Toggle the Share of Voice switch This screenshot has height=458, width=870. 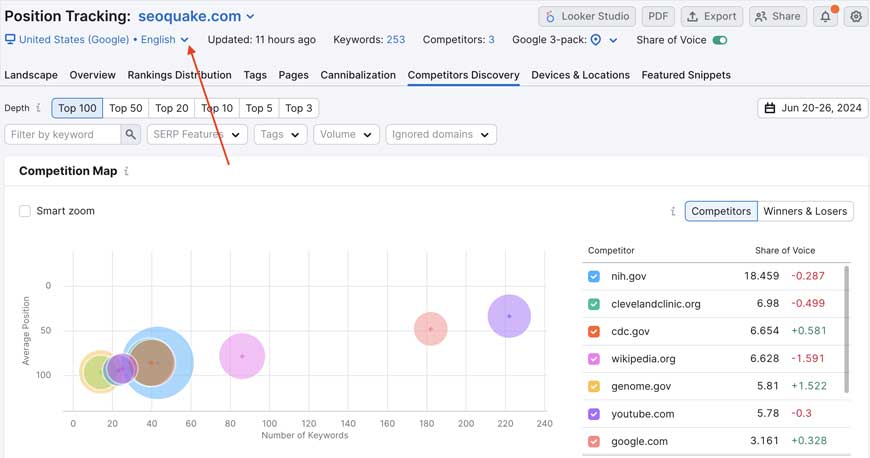pos(720,40)
